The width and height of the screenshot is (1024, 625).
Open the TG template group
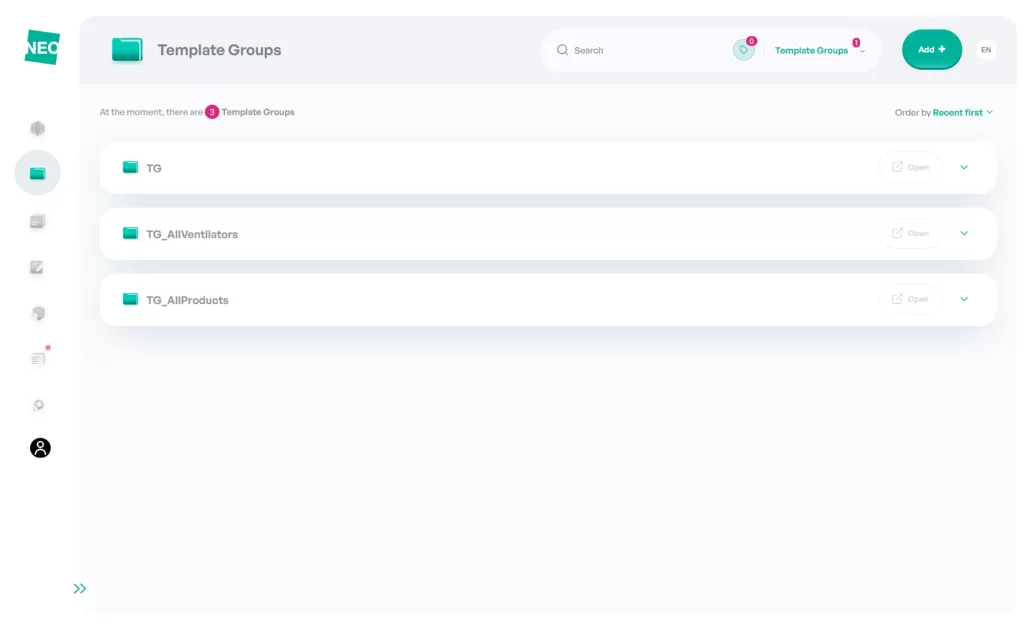910,167
